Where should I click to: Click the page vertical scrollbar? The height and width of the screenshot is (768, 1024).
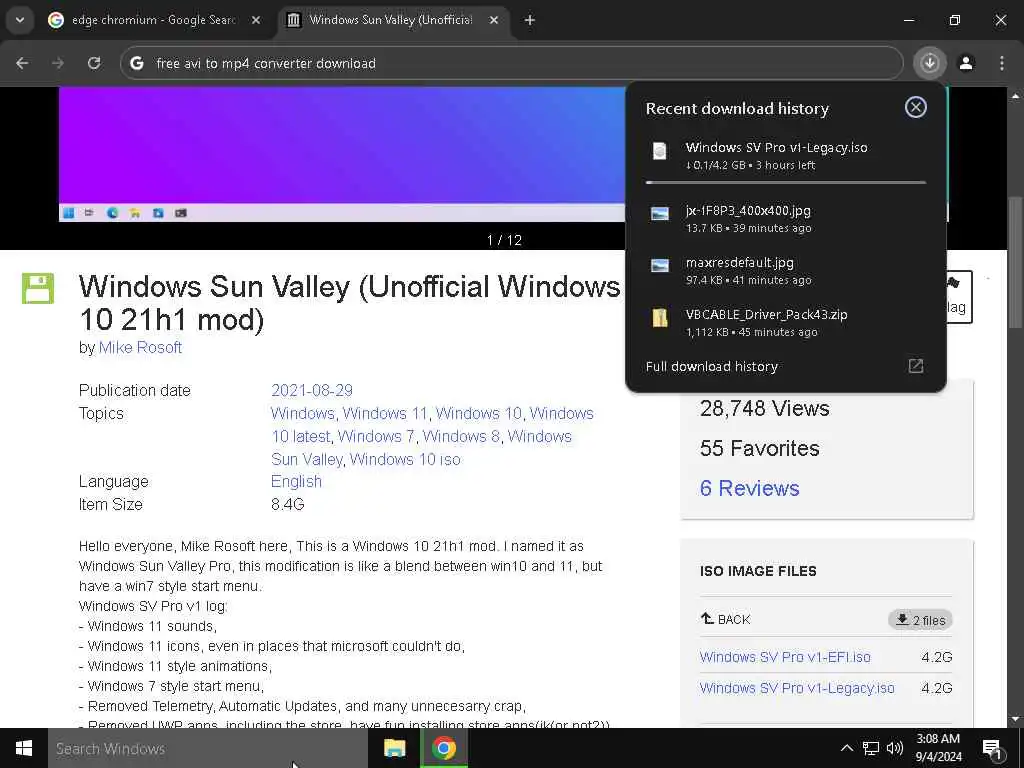pyautogui.click(x=1015, y=261)
